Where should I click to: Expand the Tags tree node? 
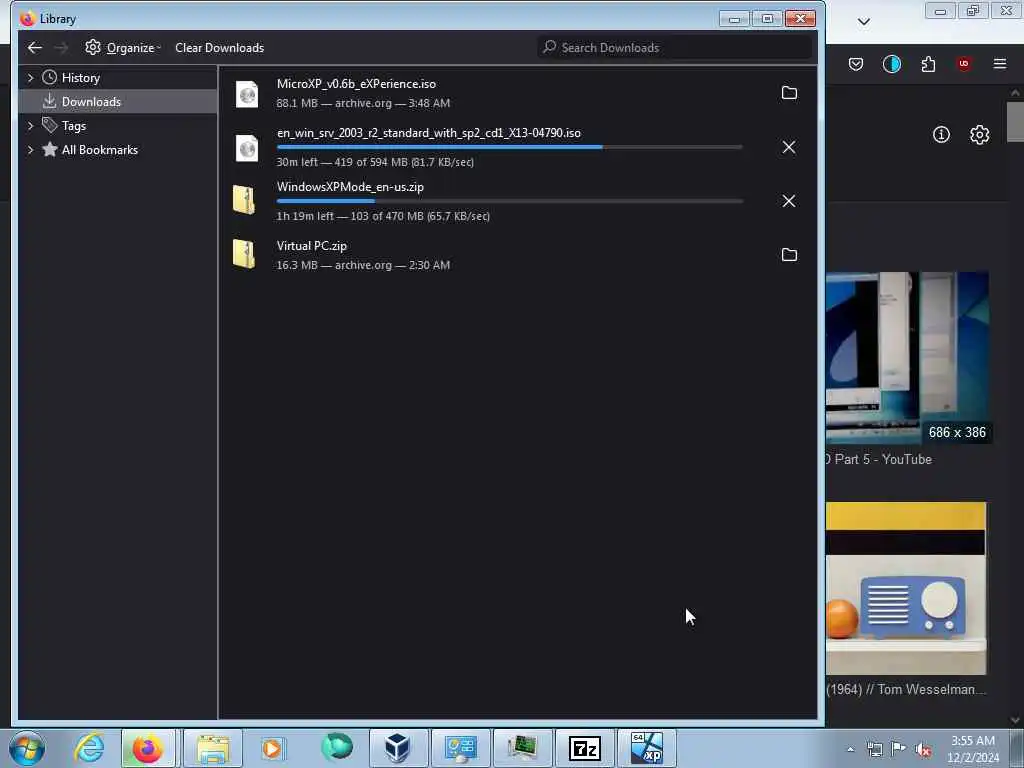pyautogui.click(x=30, y=125)
